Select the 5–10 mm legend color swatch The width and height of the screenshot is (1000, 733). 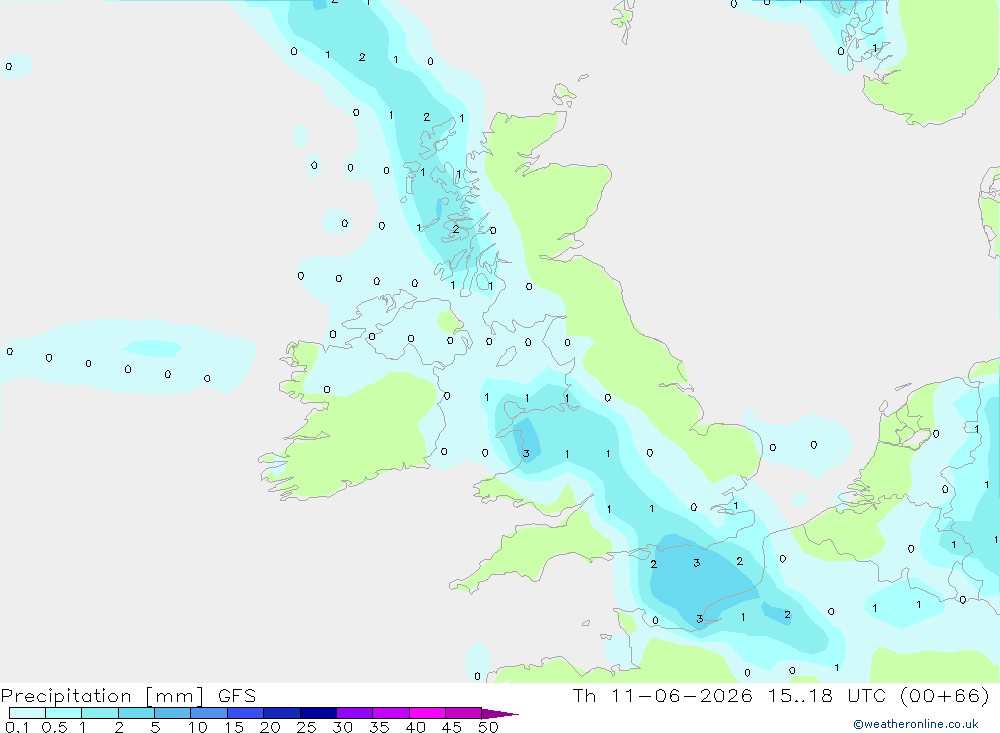[x=173, y=713]
